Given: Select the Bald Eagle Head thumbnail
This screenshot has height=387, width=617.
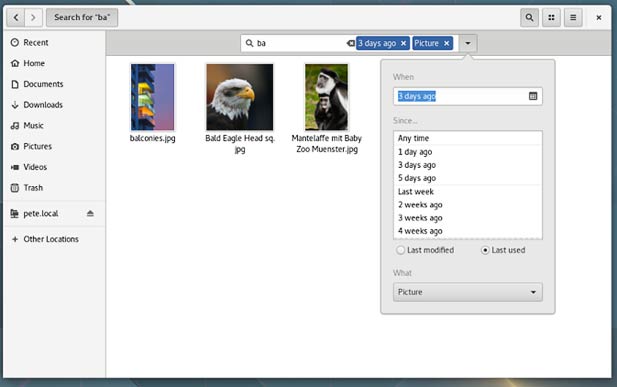Looking at the screenshot, I should (x=240, y=97).
